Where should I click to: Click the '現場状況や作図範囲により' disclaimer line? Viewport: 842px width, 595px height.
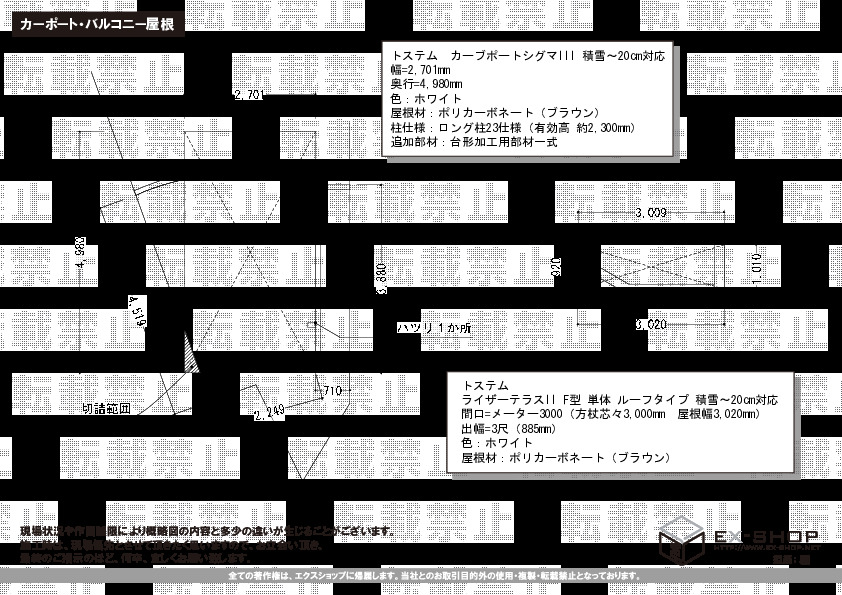pos(208,532)
